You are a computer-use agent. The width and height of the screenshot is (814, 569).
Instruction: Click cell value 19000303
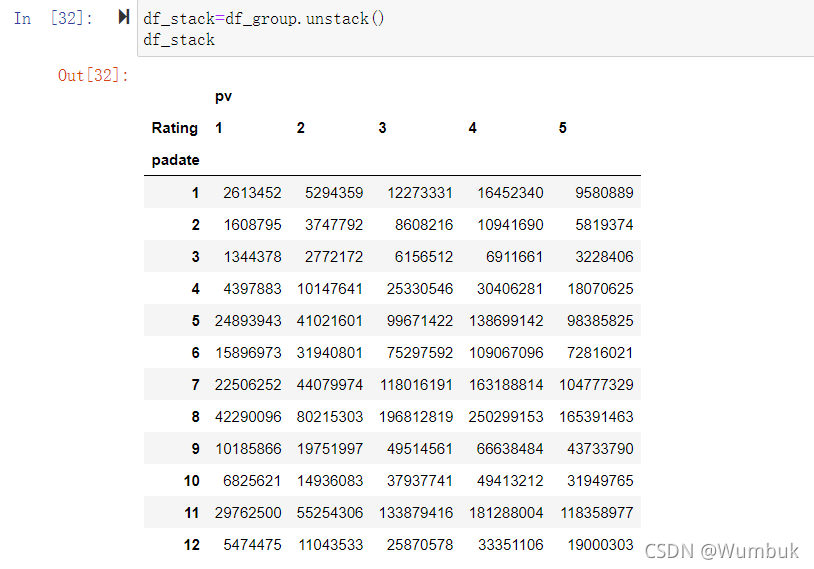[x=601, y=545]
